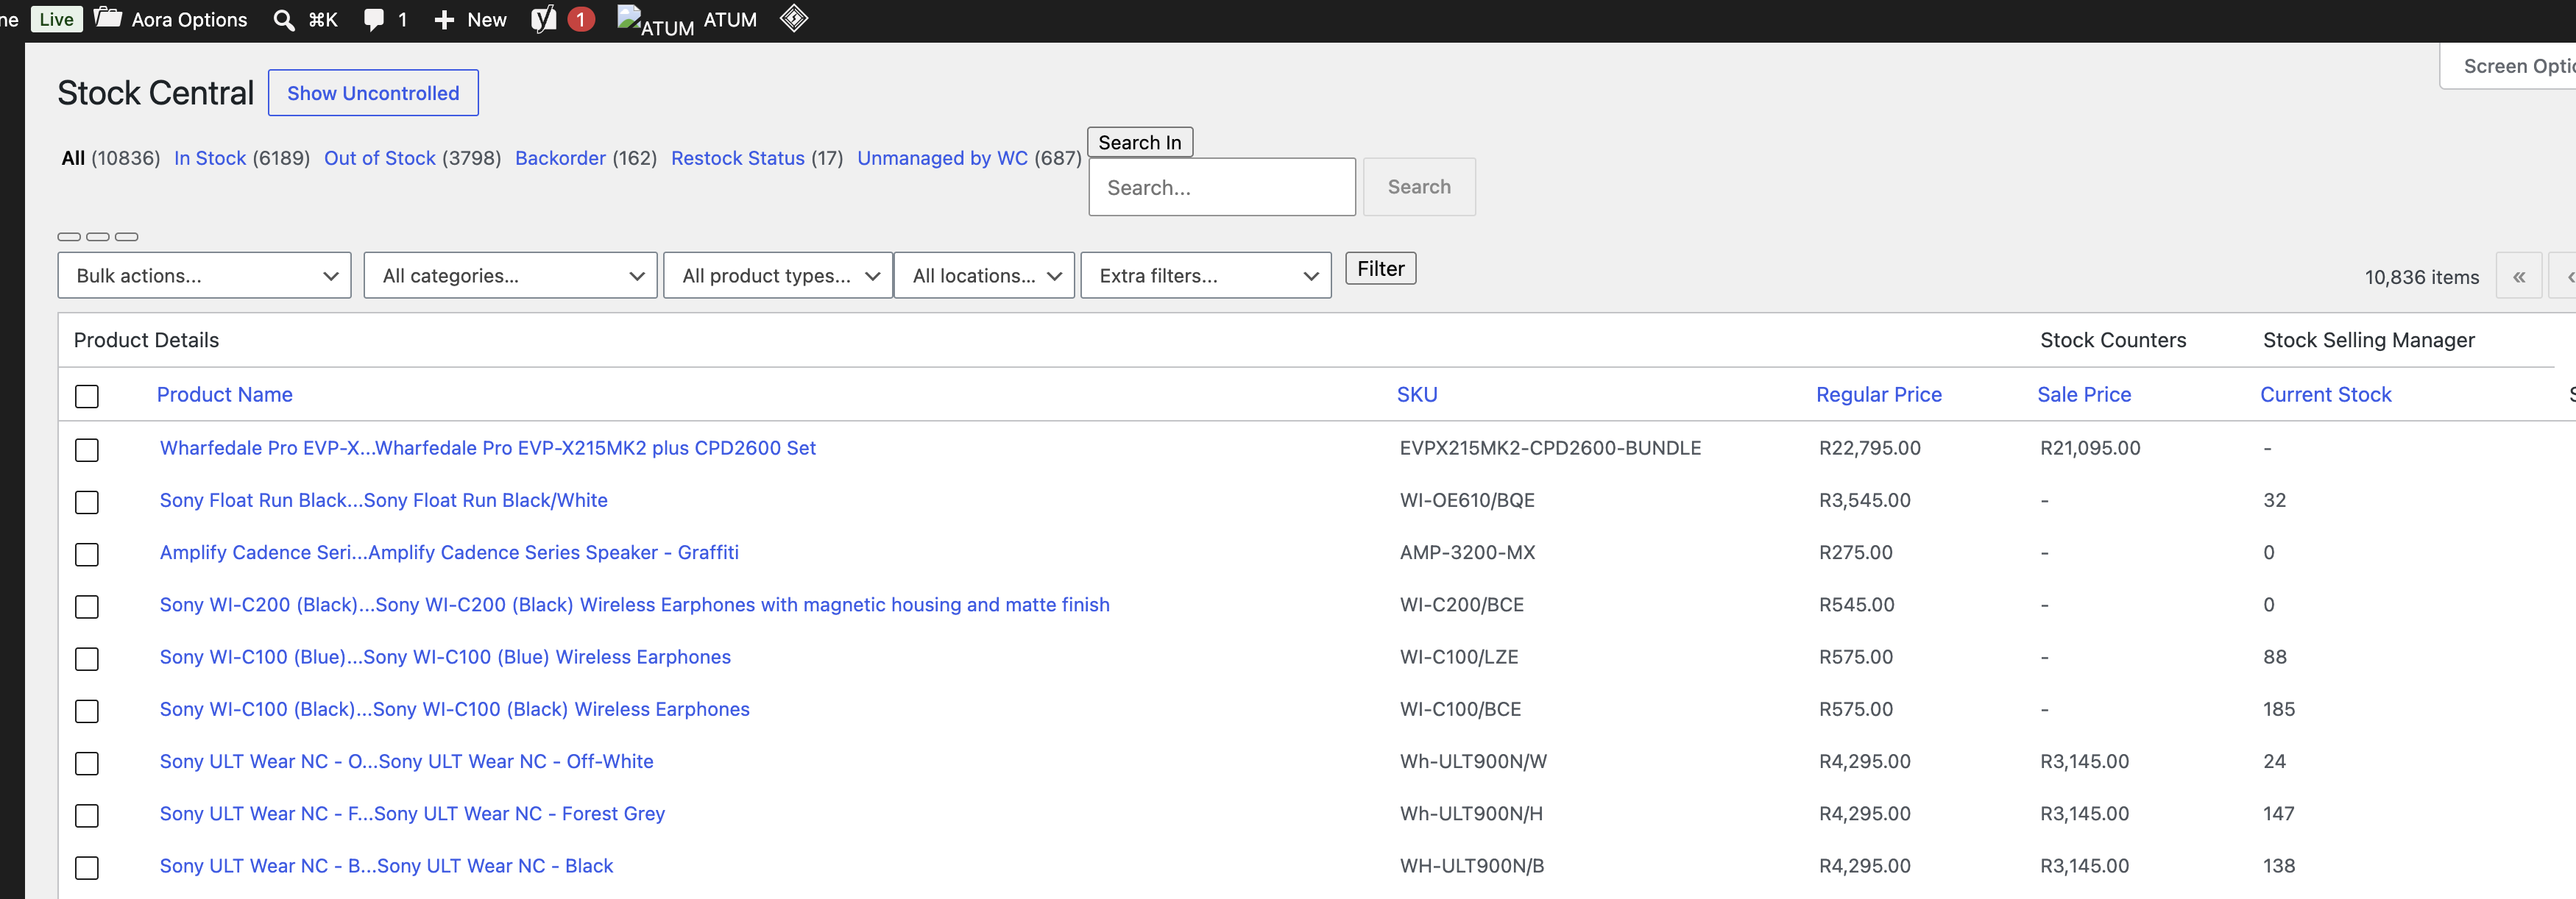The height and width of the screenshot is (899, 2576).
Task: Check Sony ULT Wear NC Black row
Action: 87,867
